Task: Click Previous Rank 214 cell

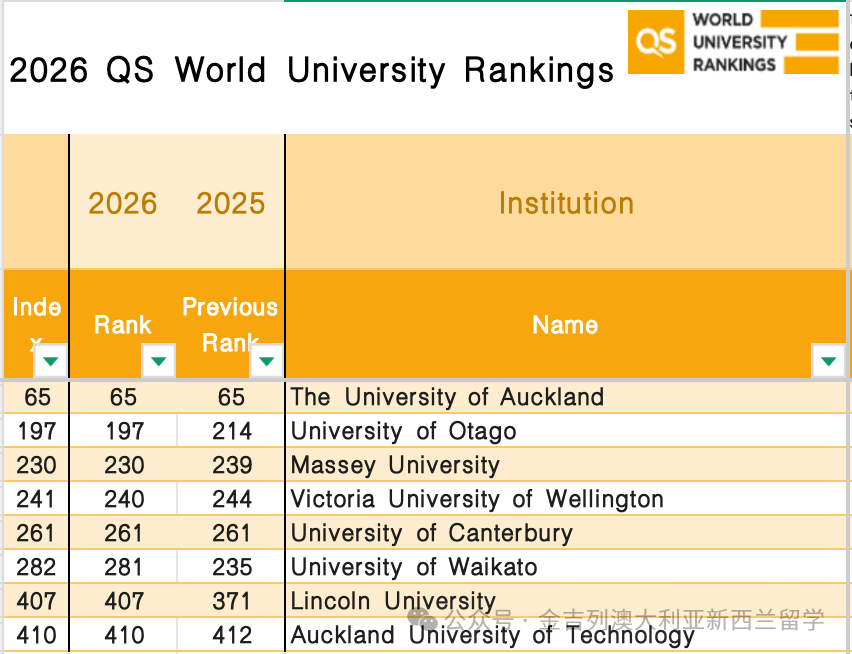Action: [231, 431]
